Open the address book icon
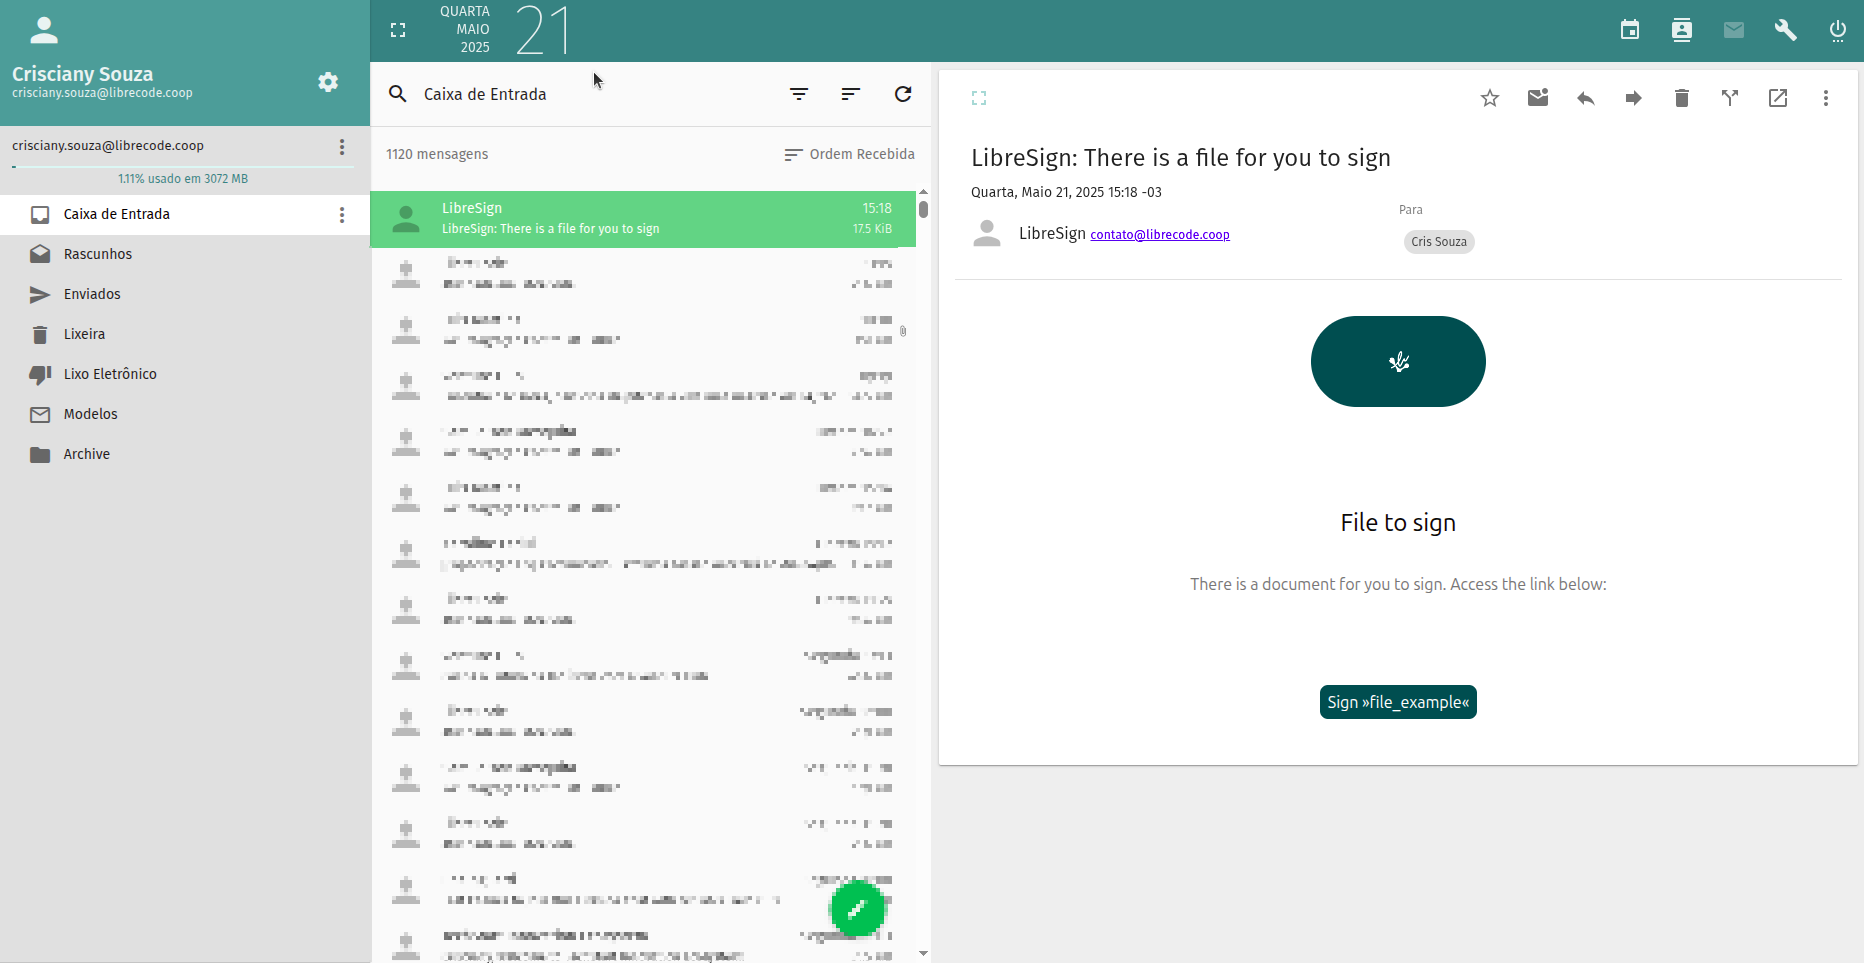The height and width of the screenshot is (963, 1864). click(x=1682, y=30)
